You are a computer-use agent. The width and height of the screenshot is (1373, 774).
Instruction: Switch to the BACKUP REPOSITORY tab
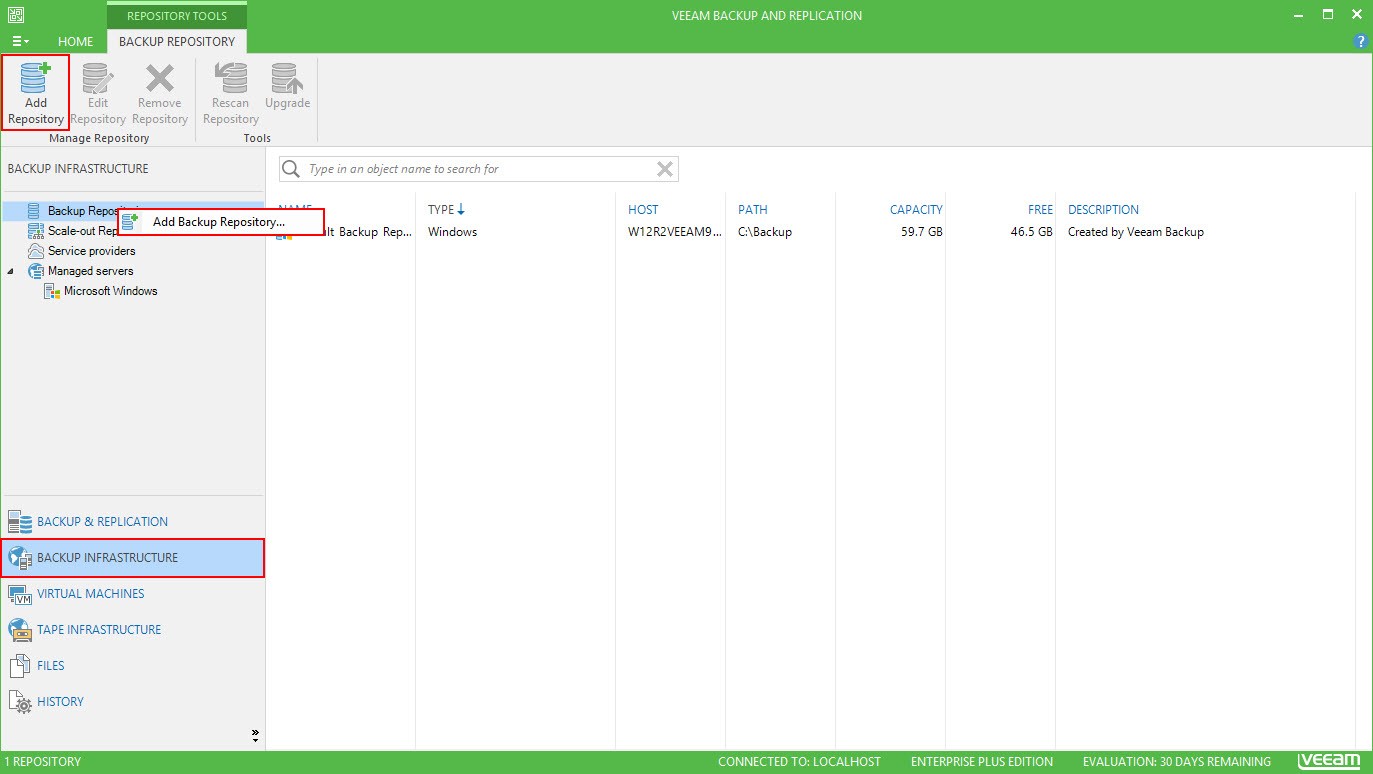pyautogui.click(x=177, y=42)
